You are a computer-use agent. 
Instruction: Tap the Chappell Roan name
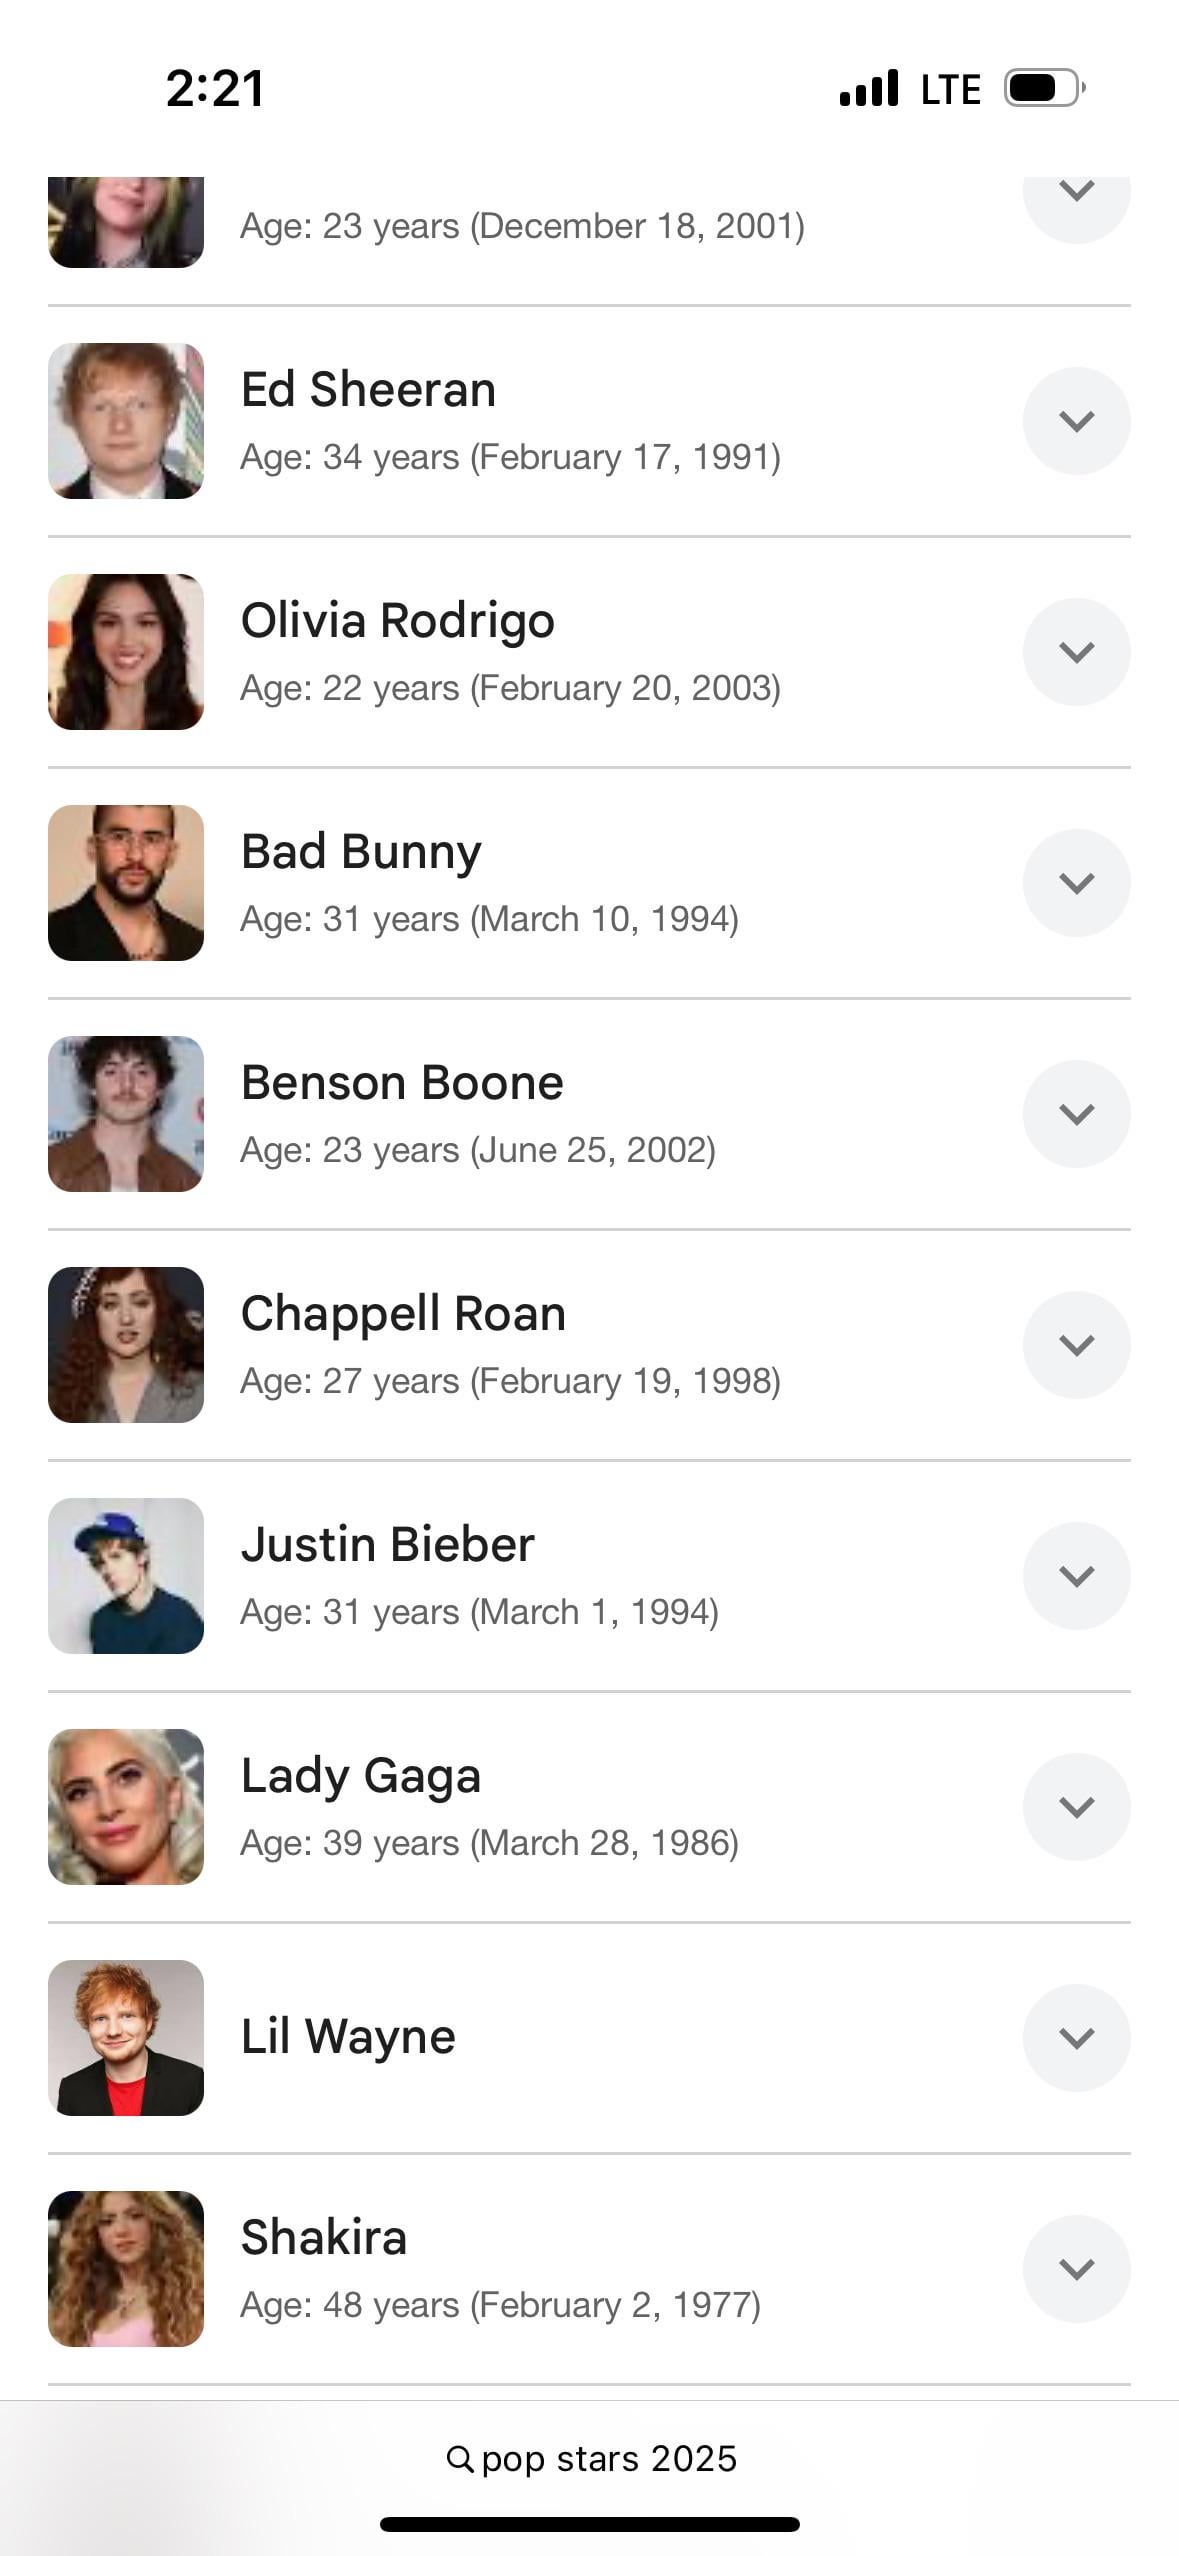coord(403,1314)
